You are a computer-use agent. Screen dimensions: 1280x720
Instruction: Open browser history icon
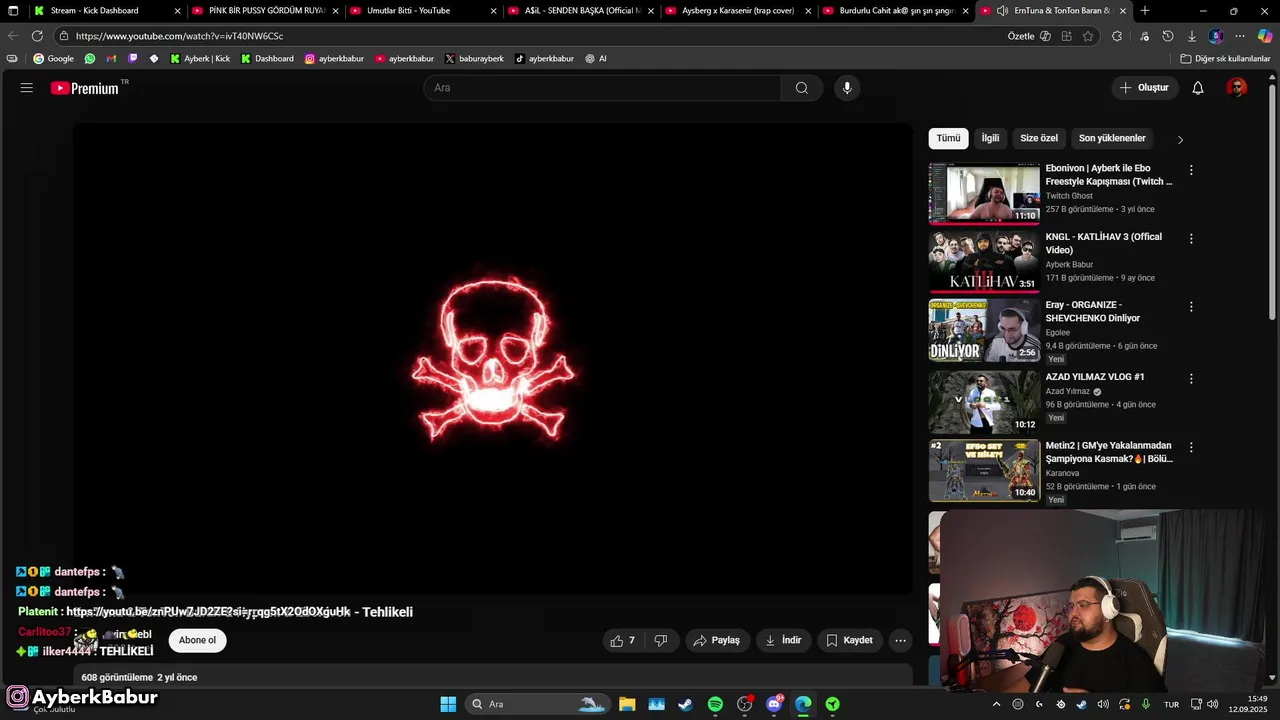point(1168,36)
